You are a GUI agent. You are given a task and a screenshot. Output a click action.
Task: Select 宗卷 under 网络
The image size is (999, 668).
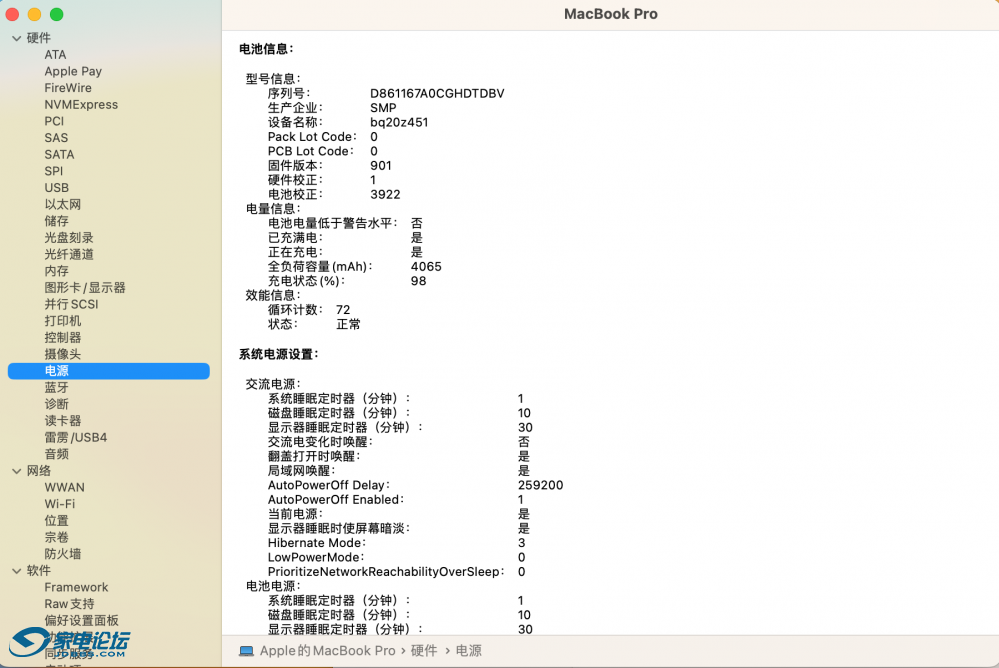click(57, 537)
